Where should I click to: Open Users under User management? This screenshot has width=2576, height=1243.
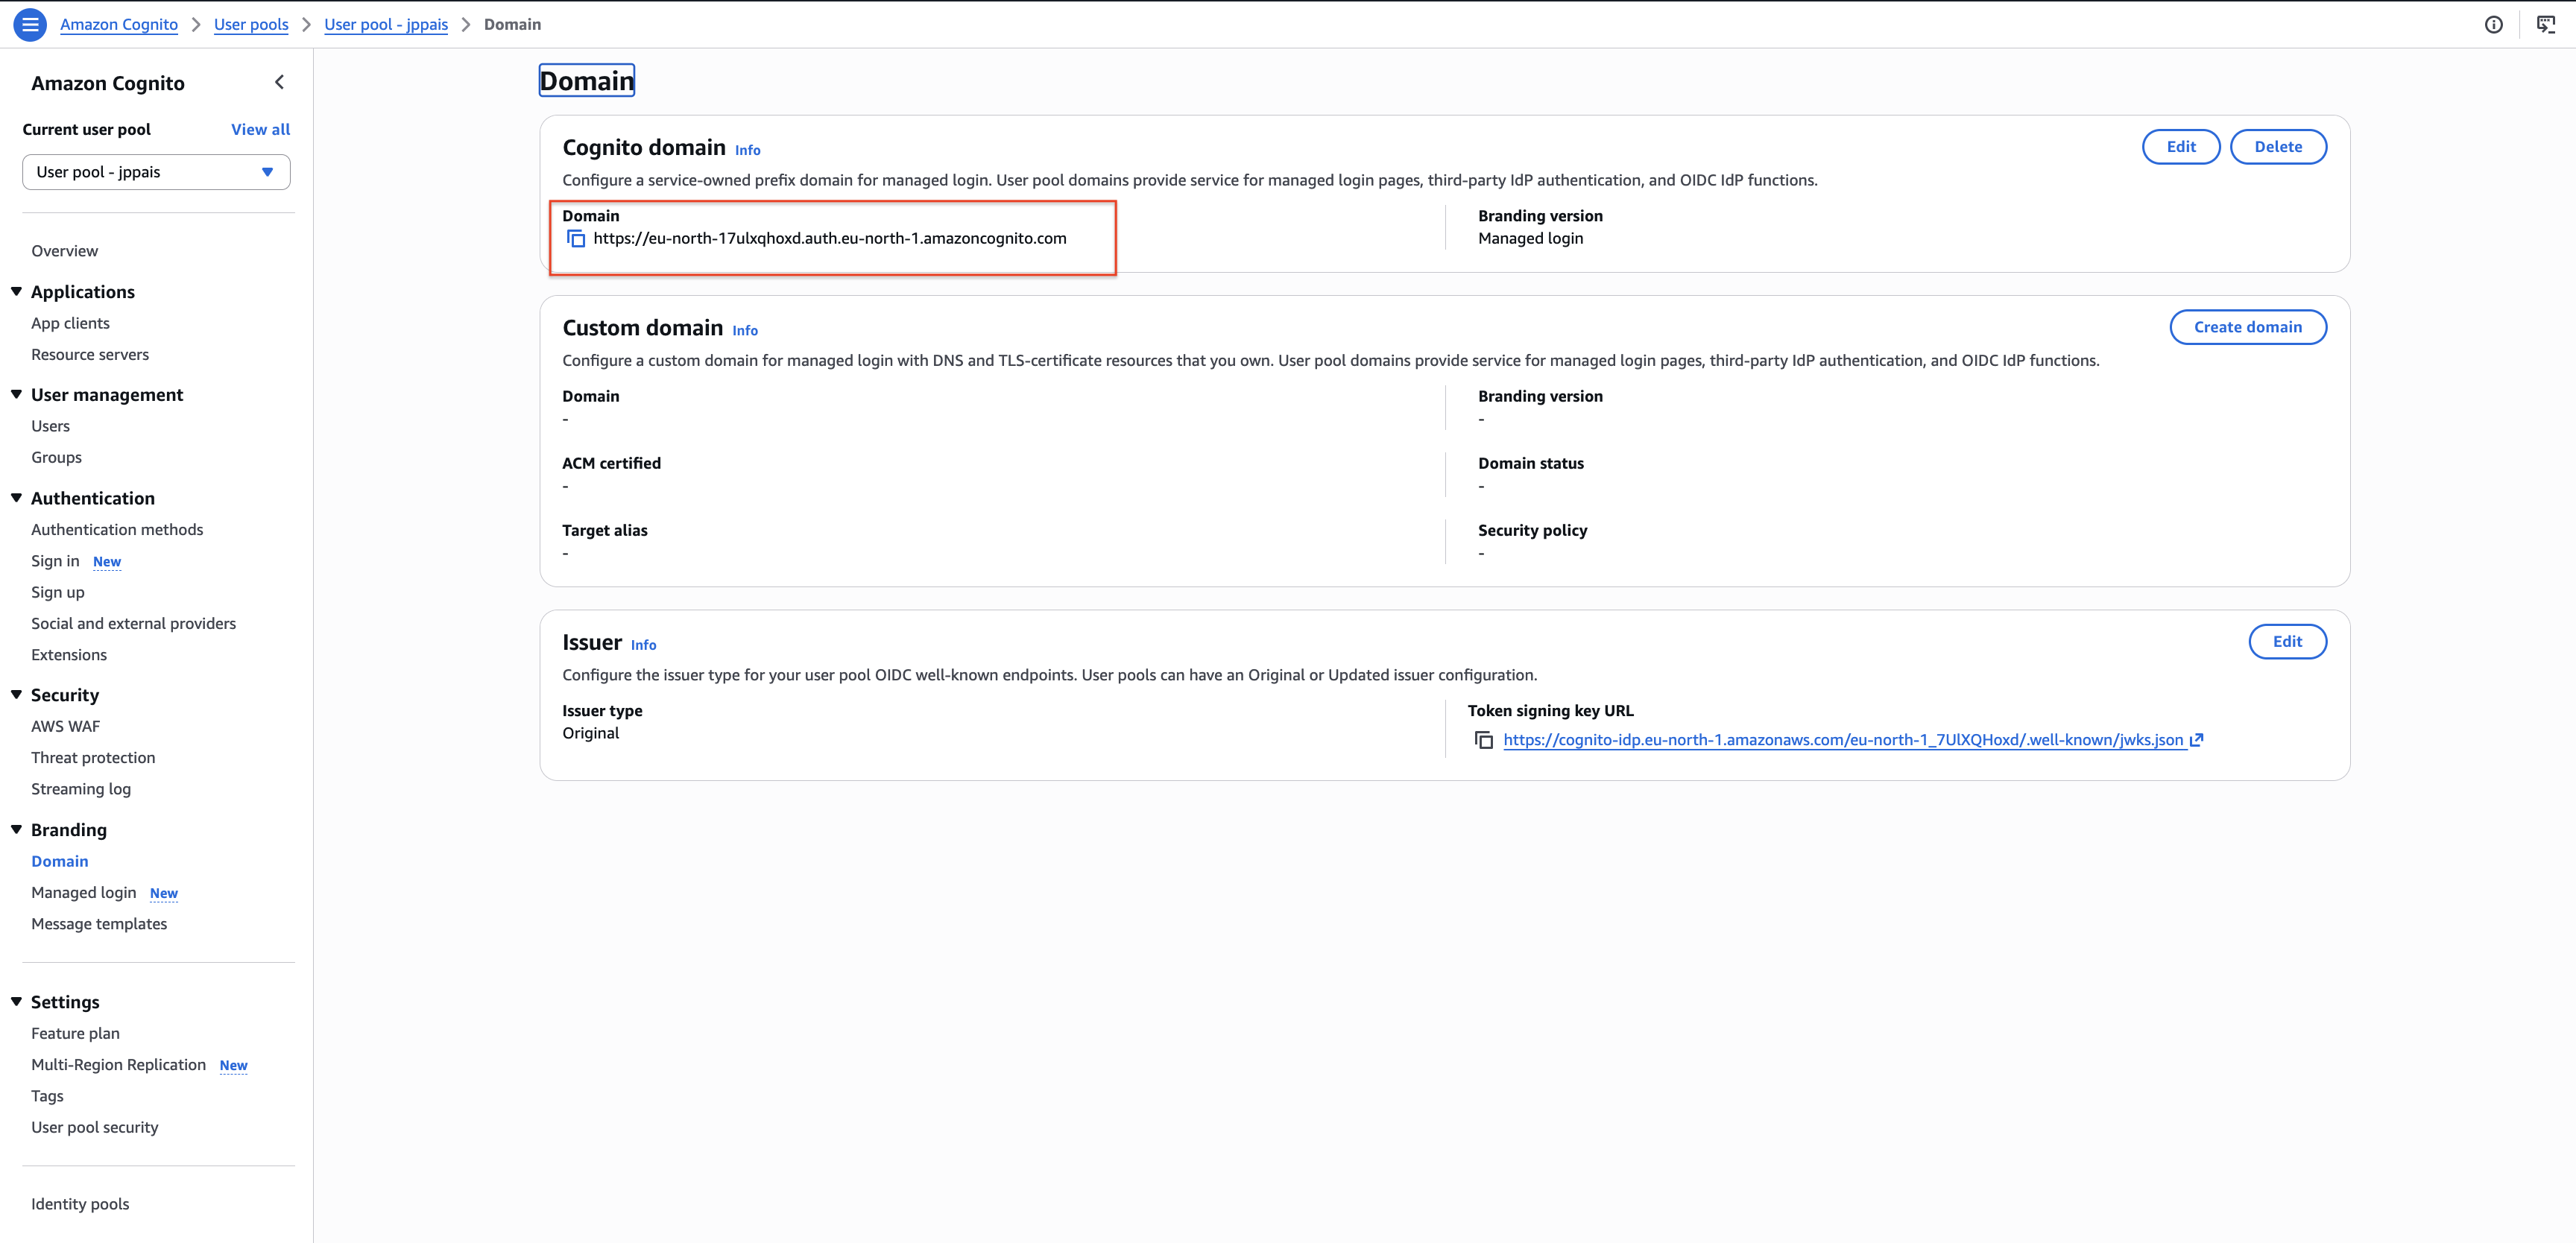pos(50,426)
